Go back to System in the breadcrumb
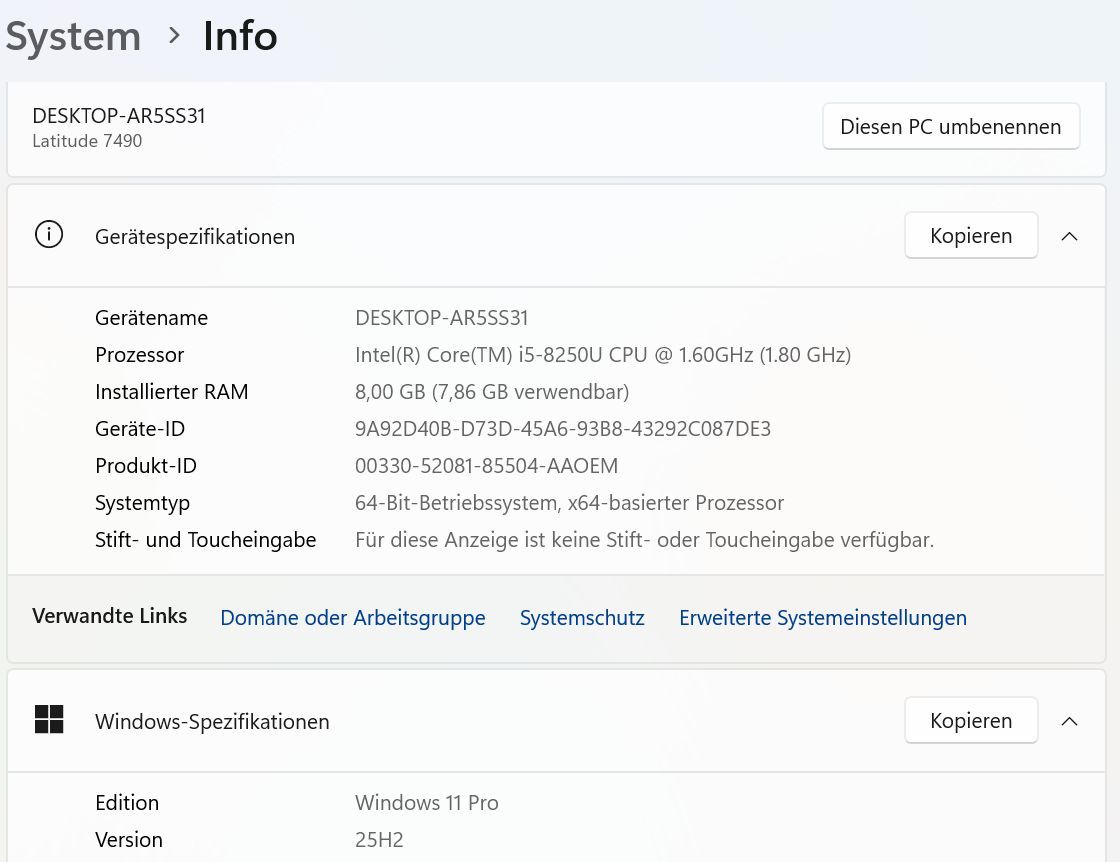Viewport: 1120px width, 862px height. pyautogui.click(x=73, y=37)
